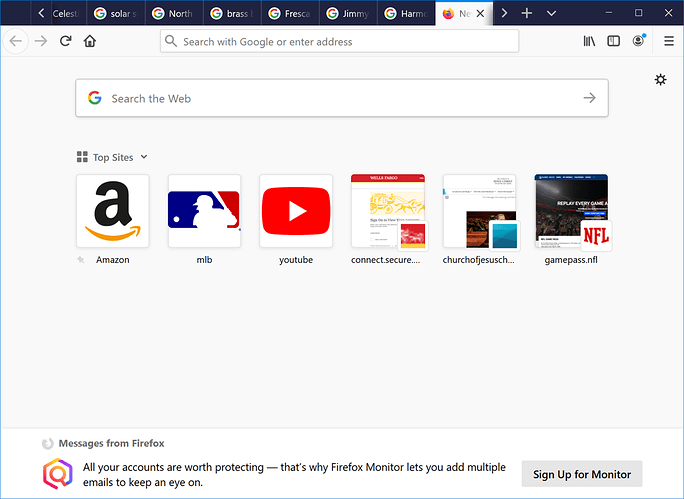Open the churchofjesuschrist top site tile
Viewport: 684px width, 499px height.
479,211
